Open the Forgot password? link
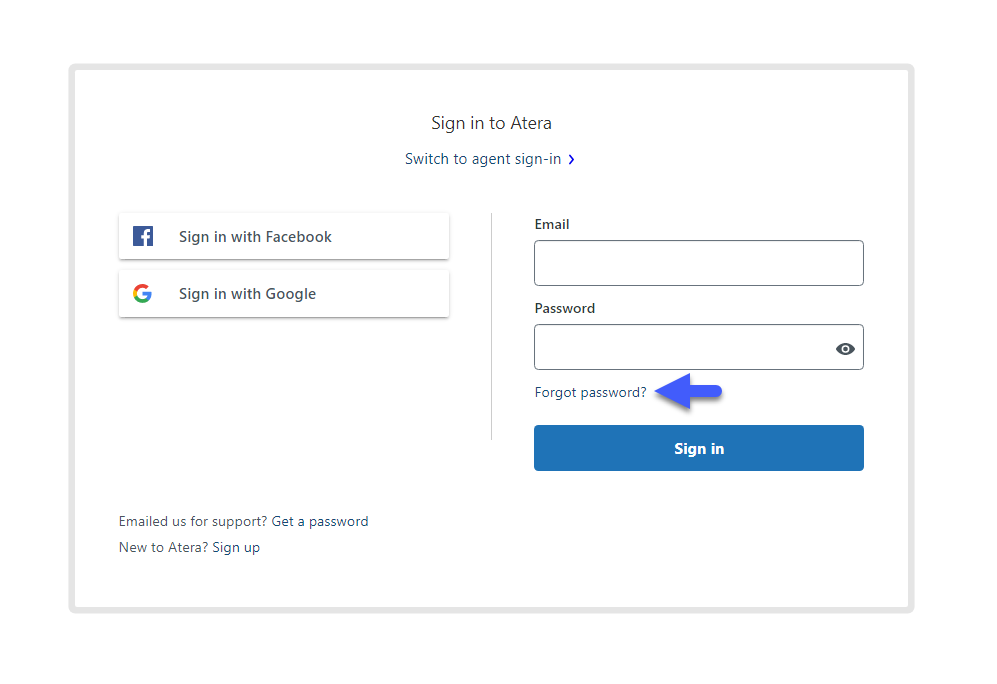 point(590,392)
